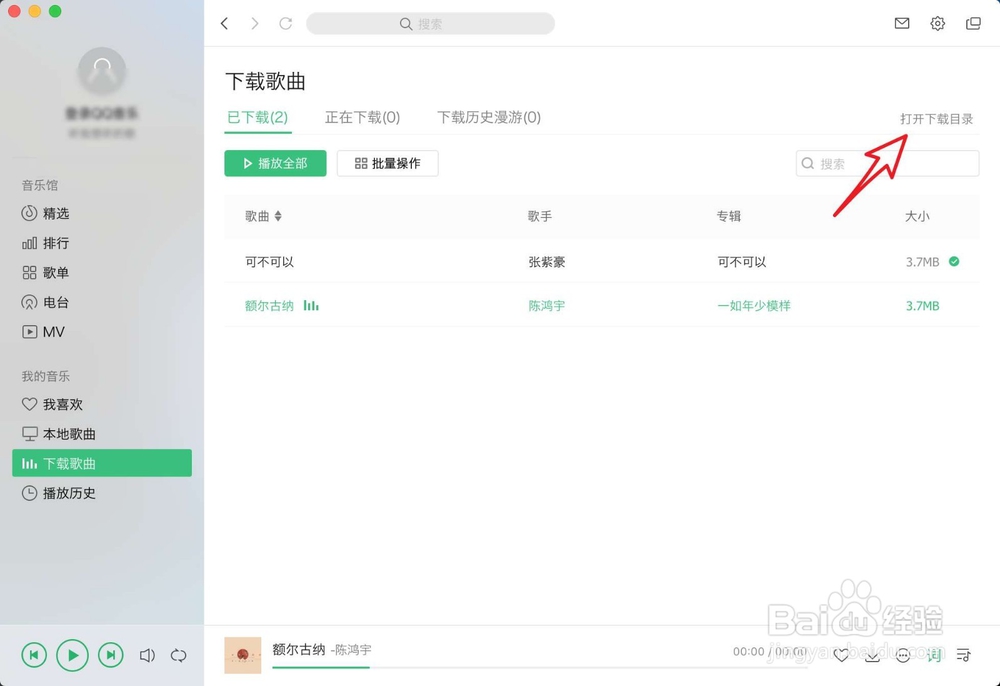Image resolution: width=1000 pixels, height=686 pixels.
Task: Play the previous track
Action: pyautogui.click(x=34, y=655)
